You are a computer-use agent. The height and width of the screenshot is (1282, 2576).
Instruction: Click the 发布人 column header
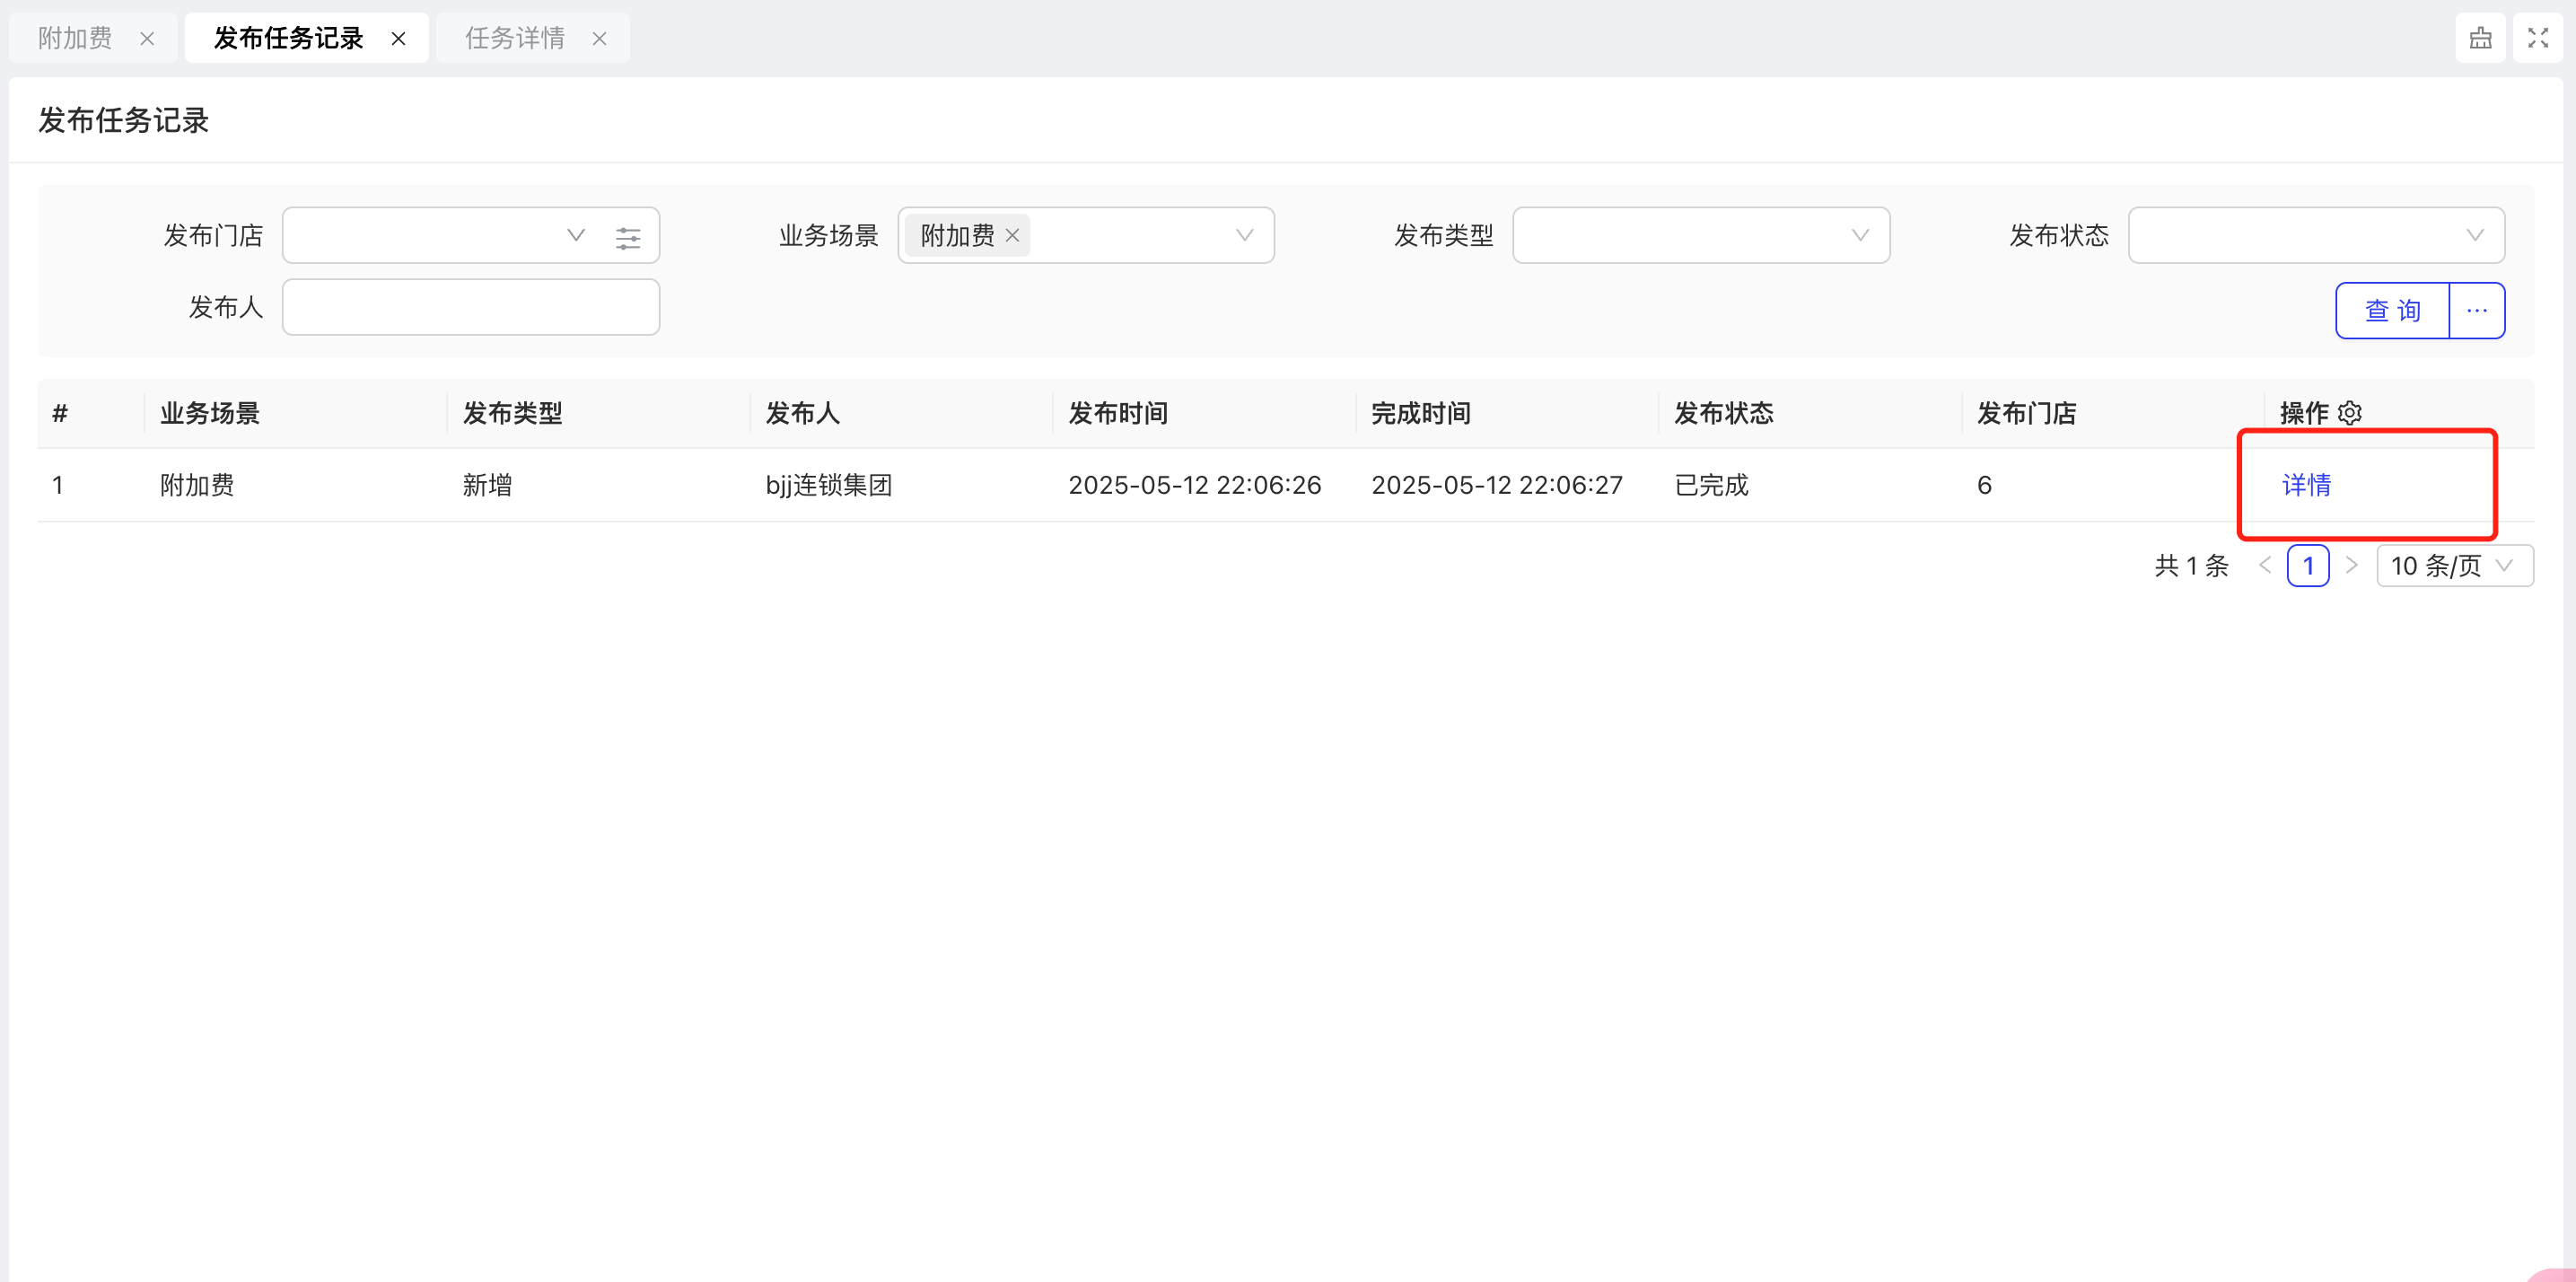point(802,413)
